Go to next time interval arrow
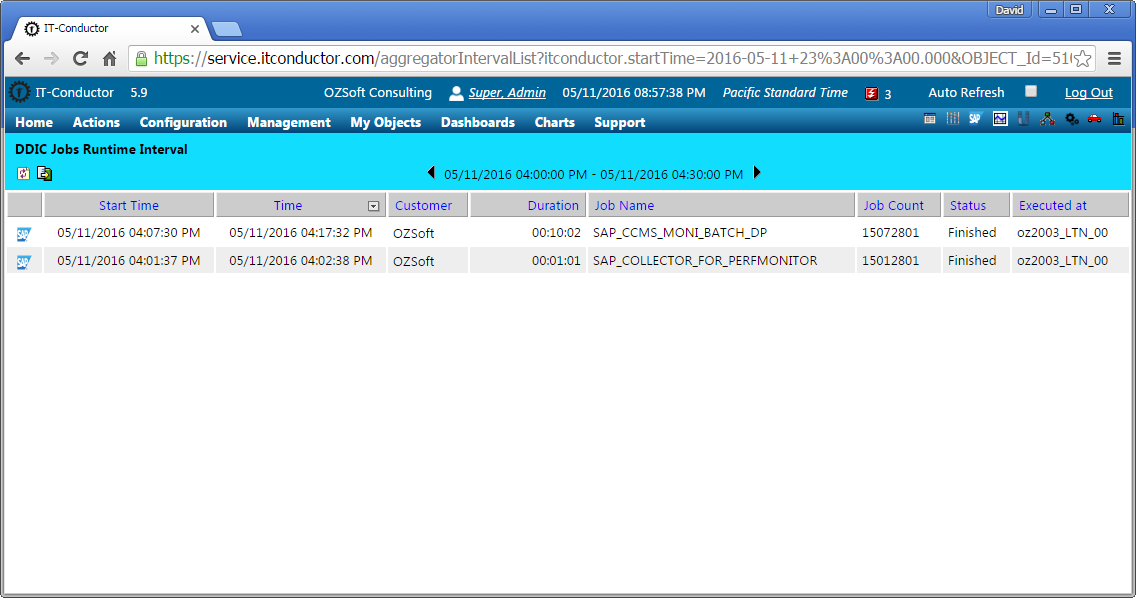This screenshot has height=598, width=1136. (757, 173)
